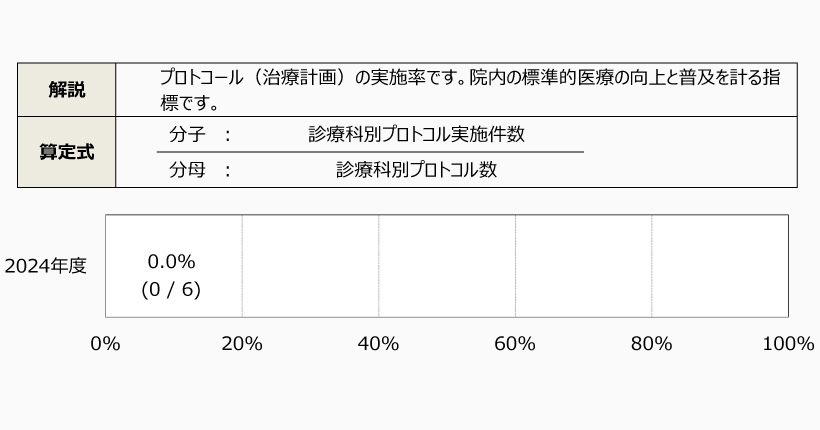Select the 2024年度 row label
This screenshot has height=430, width=820.
(46, 266)
